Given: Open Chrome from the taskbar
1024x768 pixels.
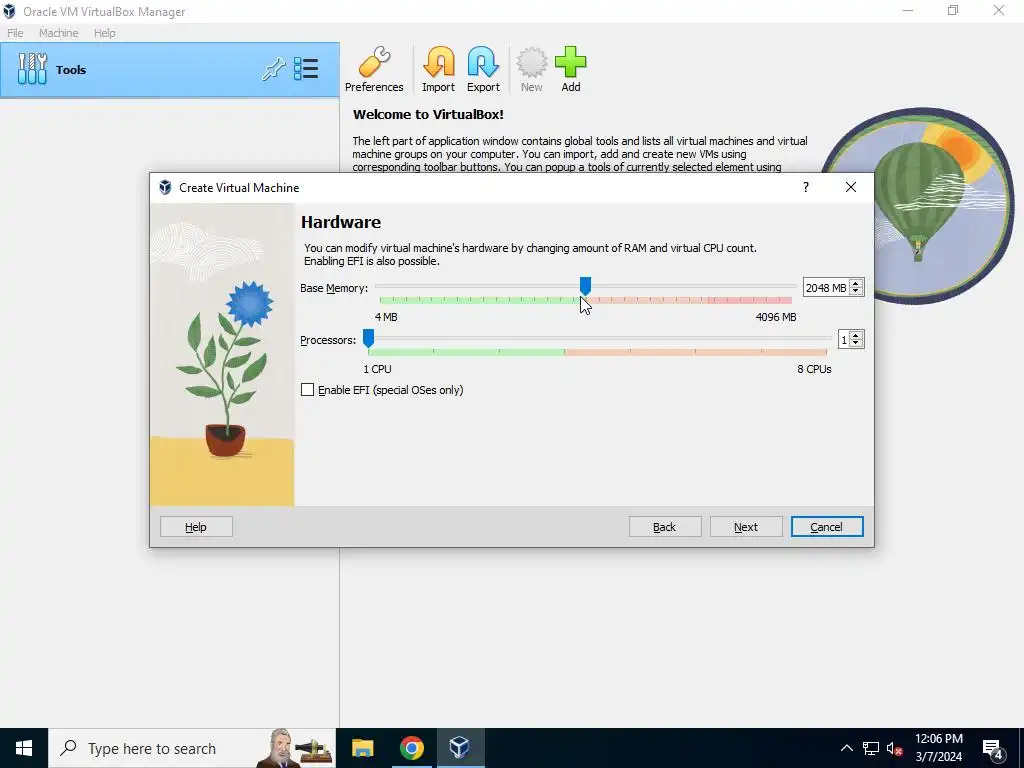Looking at the screenshot, I should pyautogui.click(x=411, y=748).
